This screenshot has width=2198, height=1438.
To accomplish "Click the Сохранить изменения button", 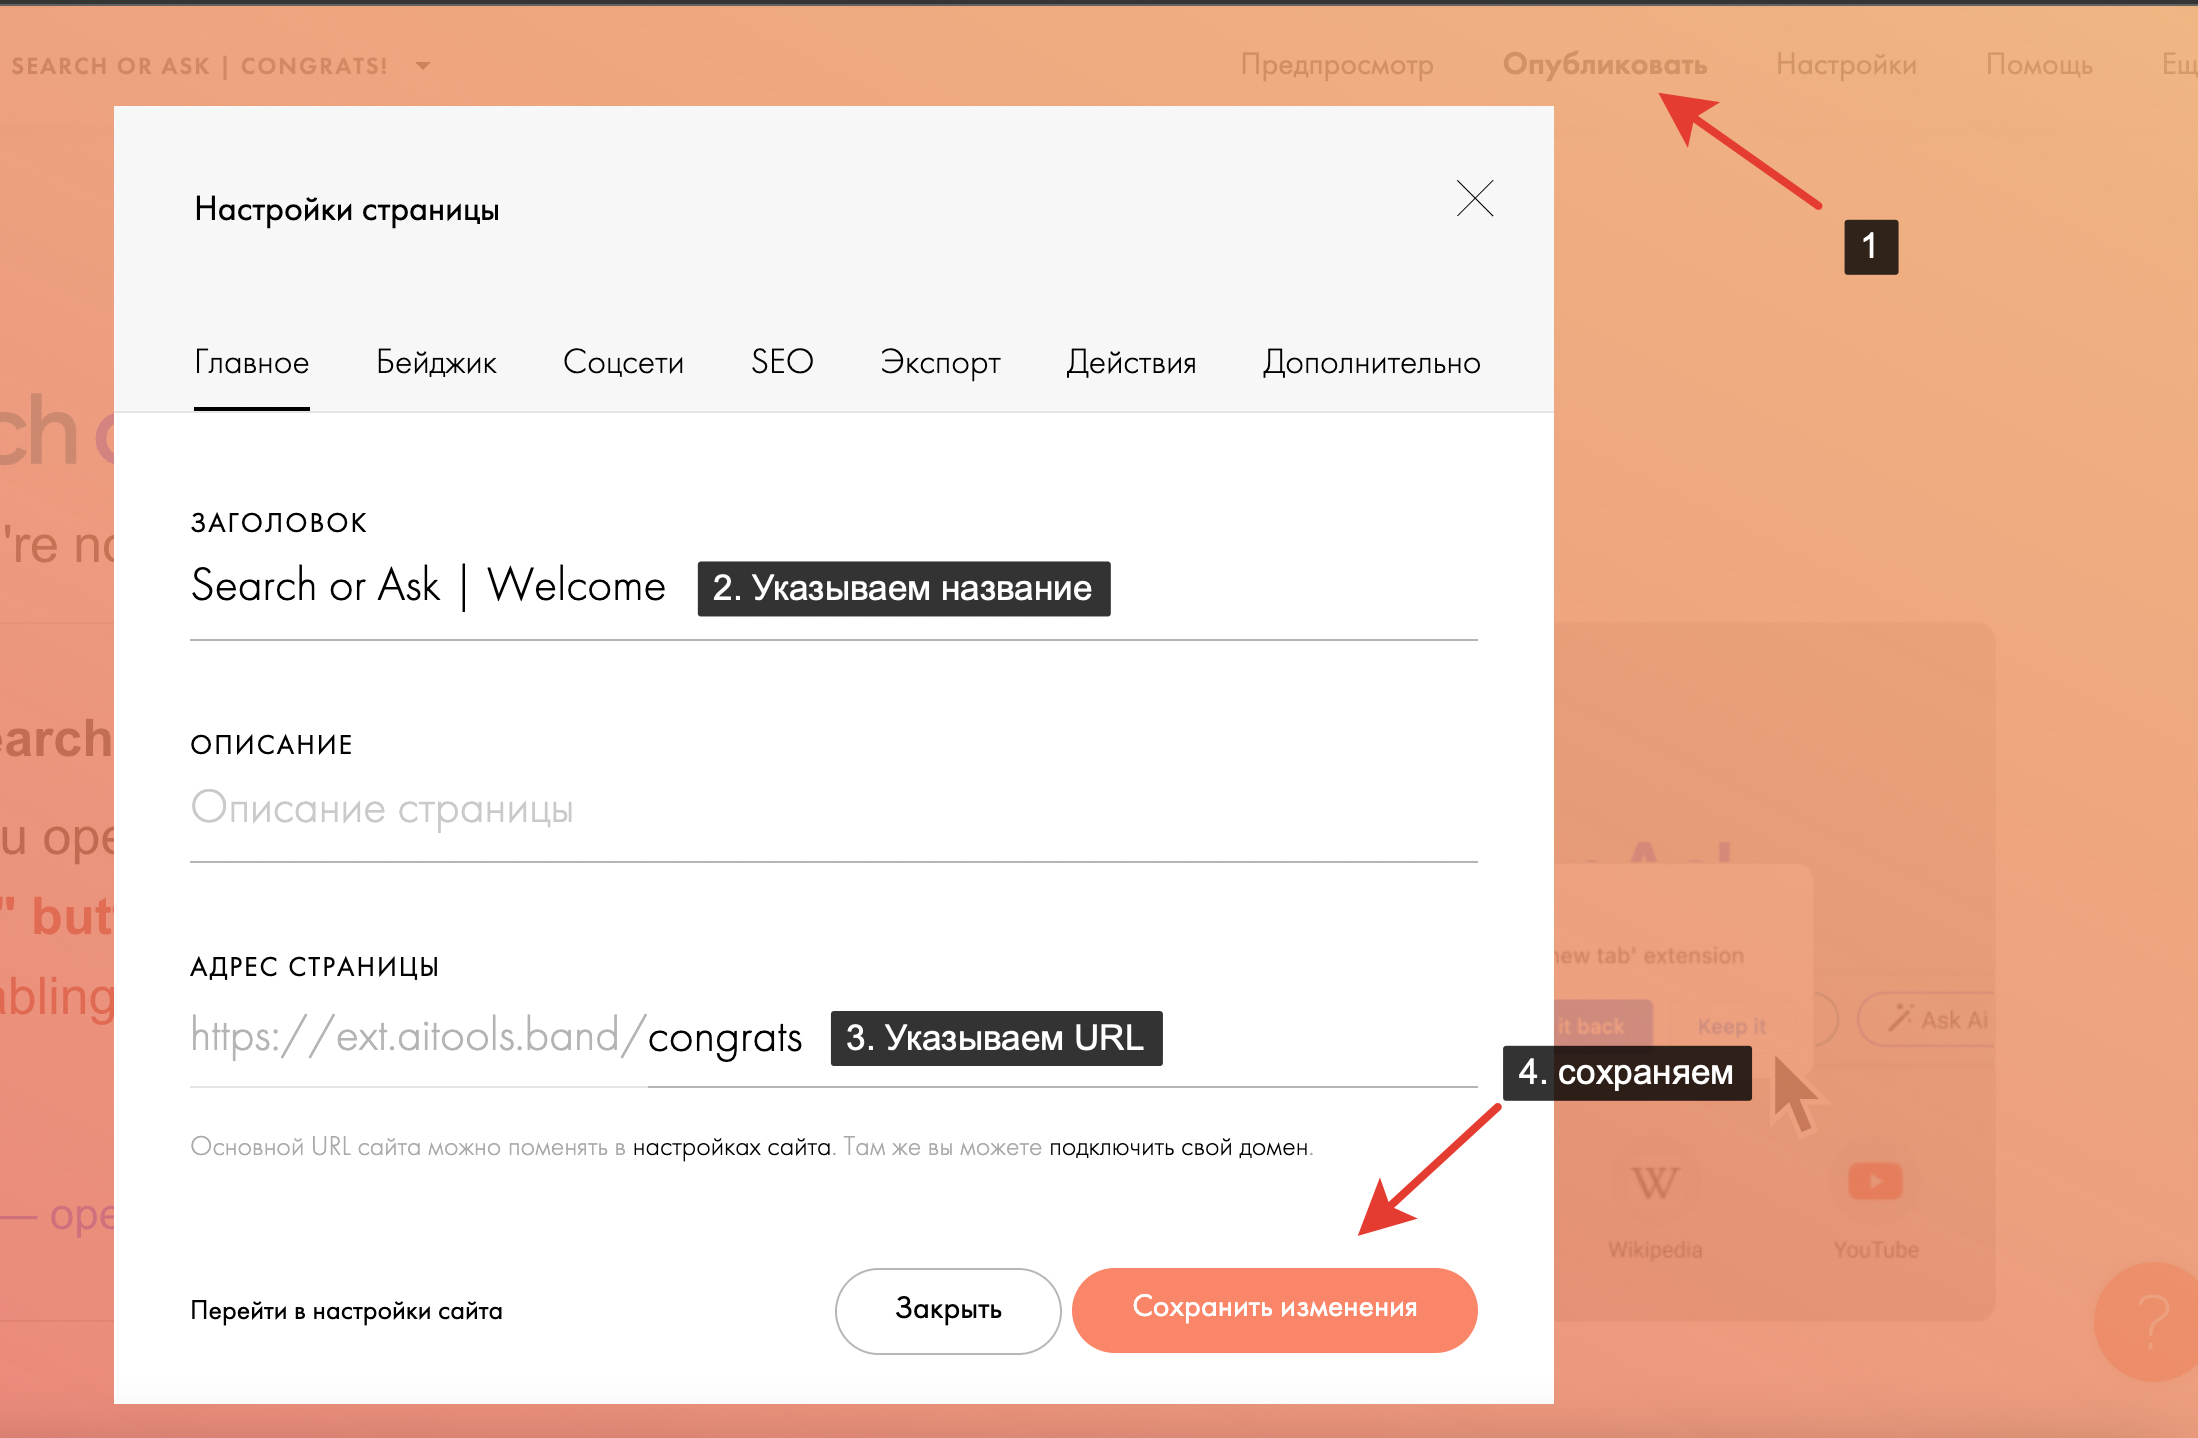I will tap(1274, 1309).
